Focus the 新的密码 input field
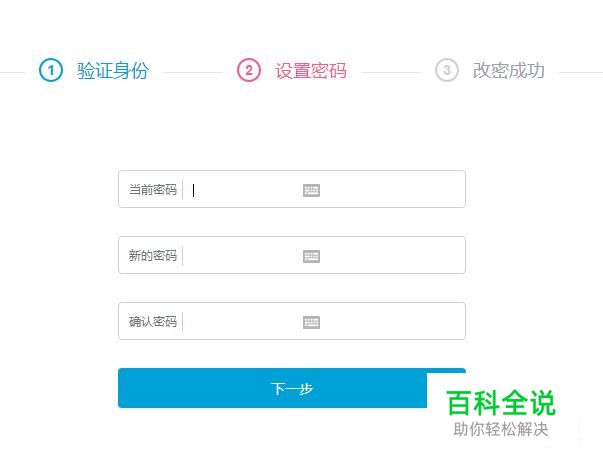Screen dimensions: 603x471 (242, 255)
